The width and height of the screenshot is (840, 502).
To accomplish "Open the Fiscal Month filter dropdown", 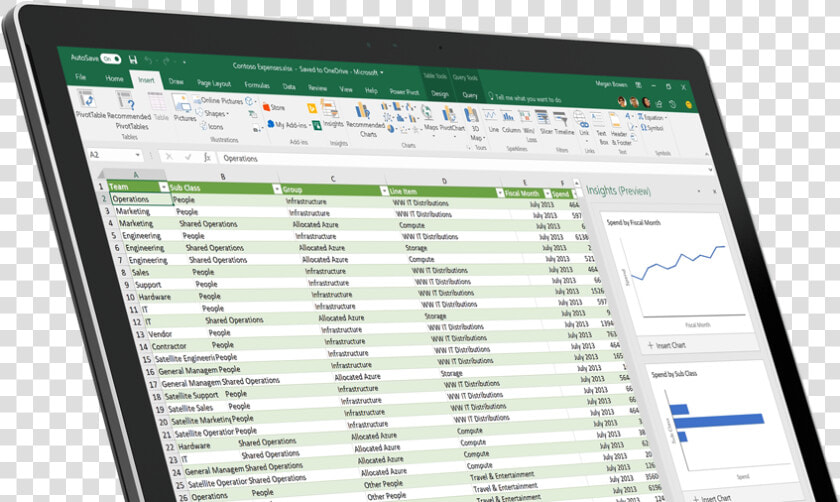I will [546, 193].
